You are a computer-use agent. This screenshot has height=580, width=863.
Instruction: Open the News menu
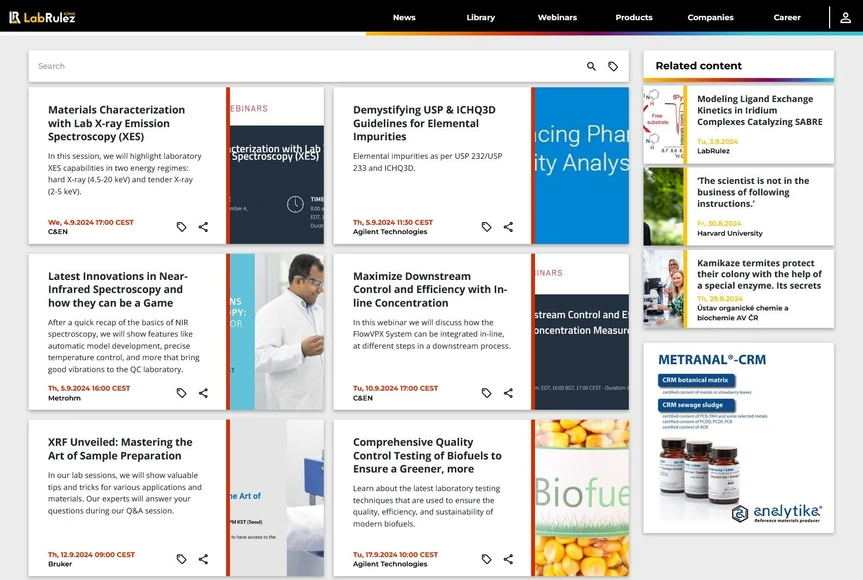[x=404, y=18]
